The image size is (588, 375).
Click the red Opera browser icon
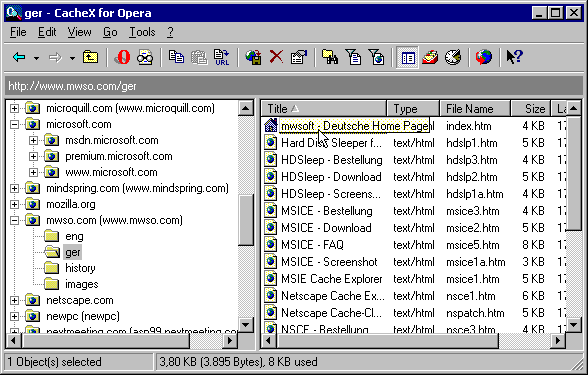pos(122,57)
